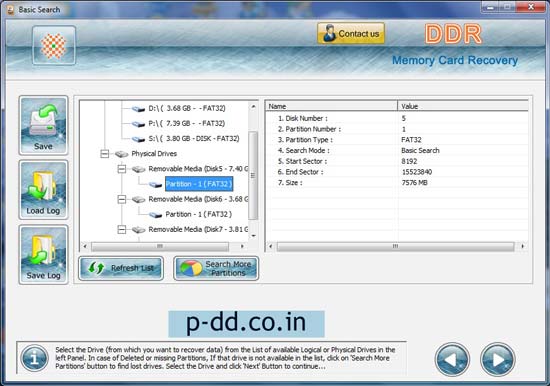Image resolution: width=550 pixels, height=386 pixels.
Task: Collapse Removable Media Disk6 node
Action: [x=122, y=199]
